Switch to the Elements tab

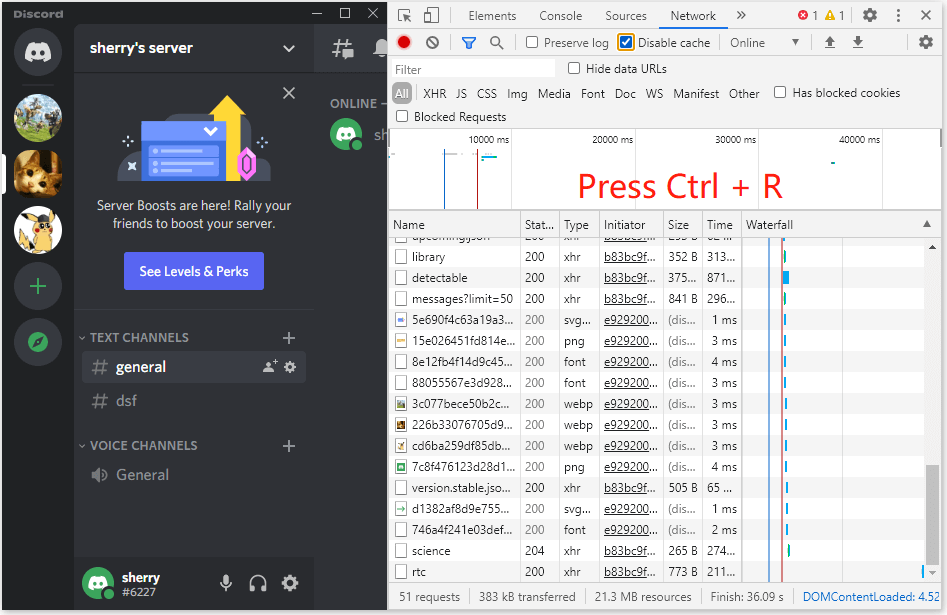(492, 16)
